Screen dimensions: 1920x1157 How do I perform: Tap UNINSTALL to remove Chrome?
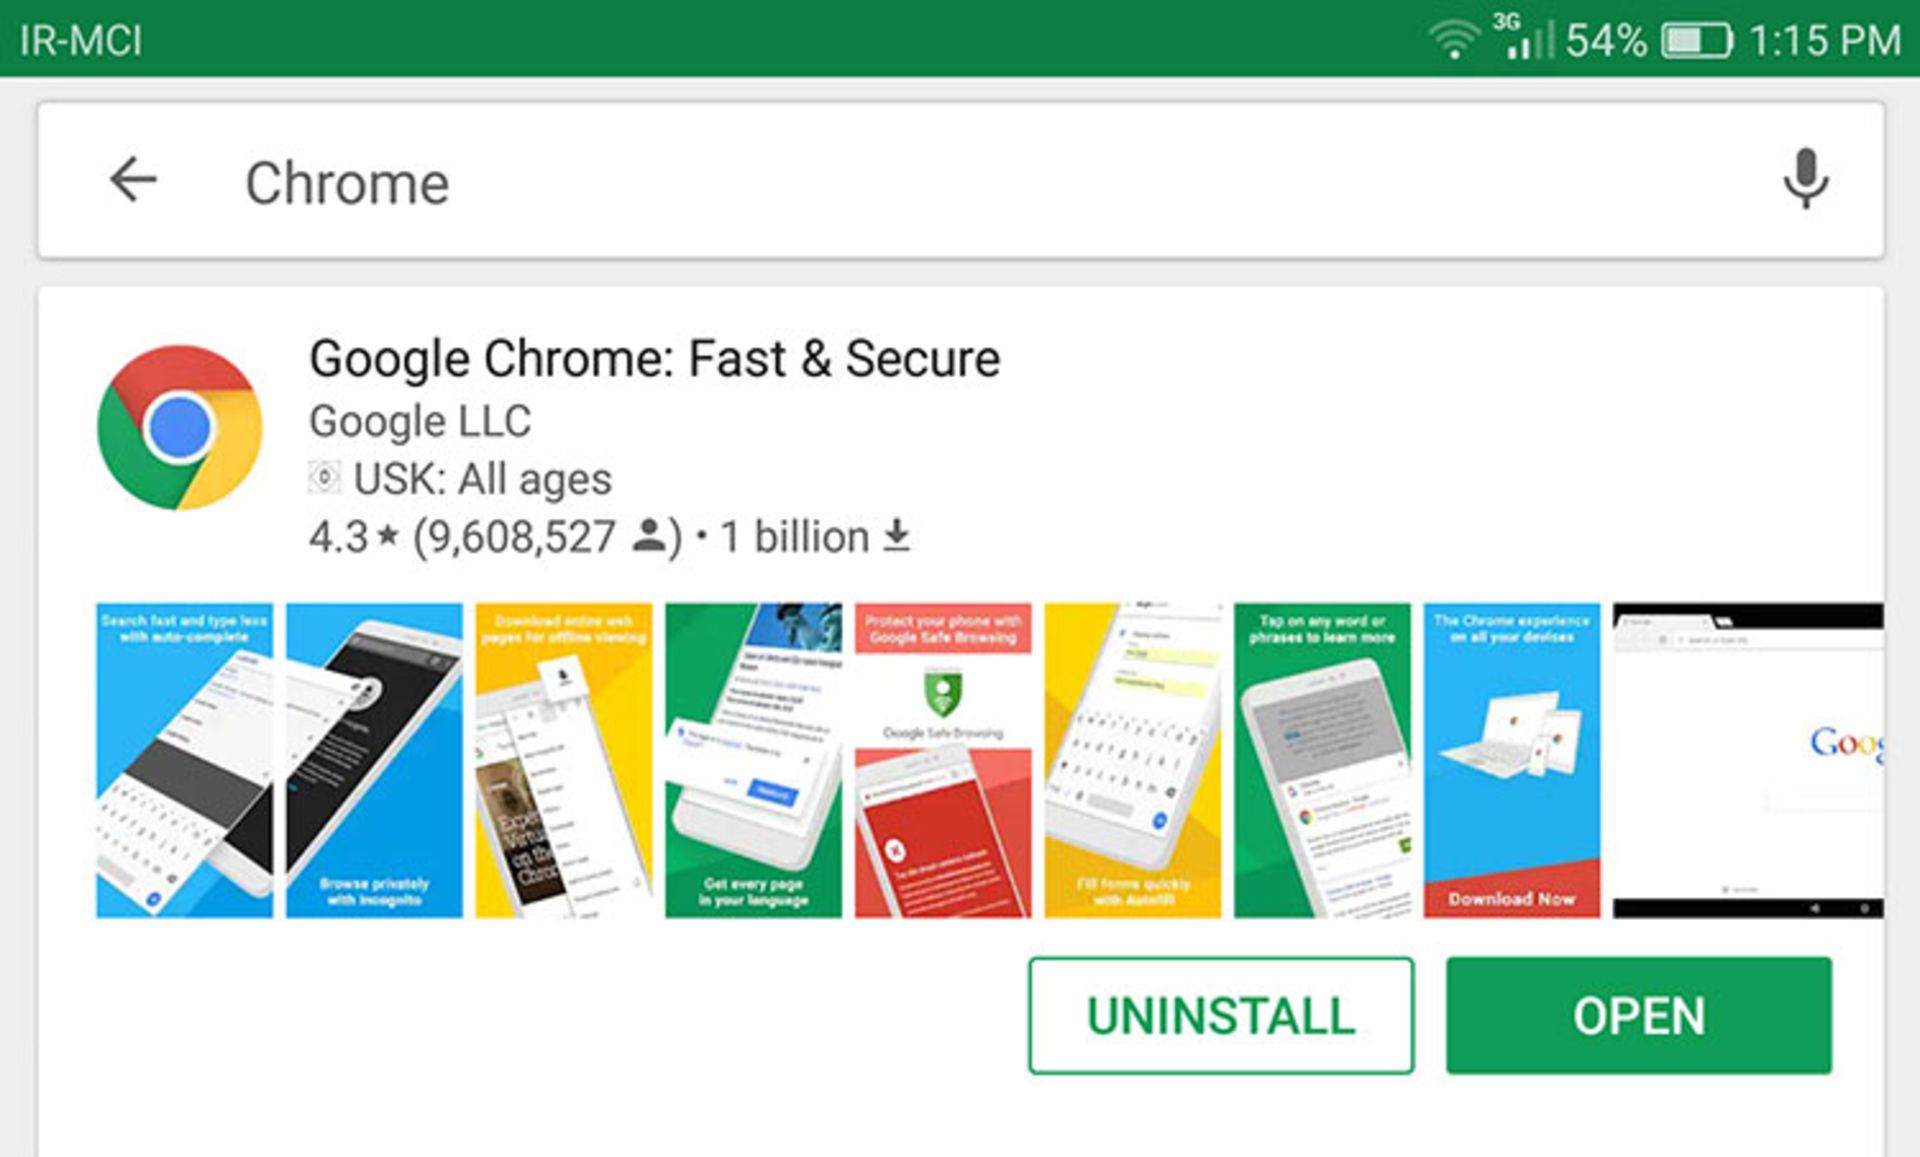(x=1219, y=1016)
